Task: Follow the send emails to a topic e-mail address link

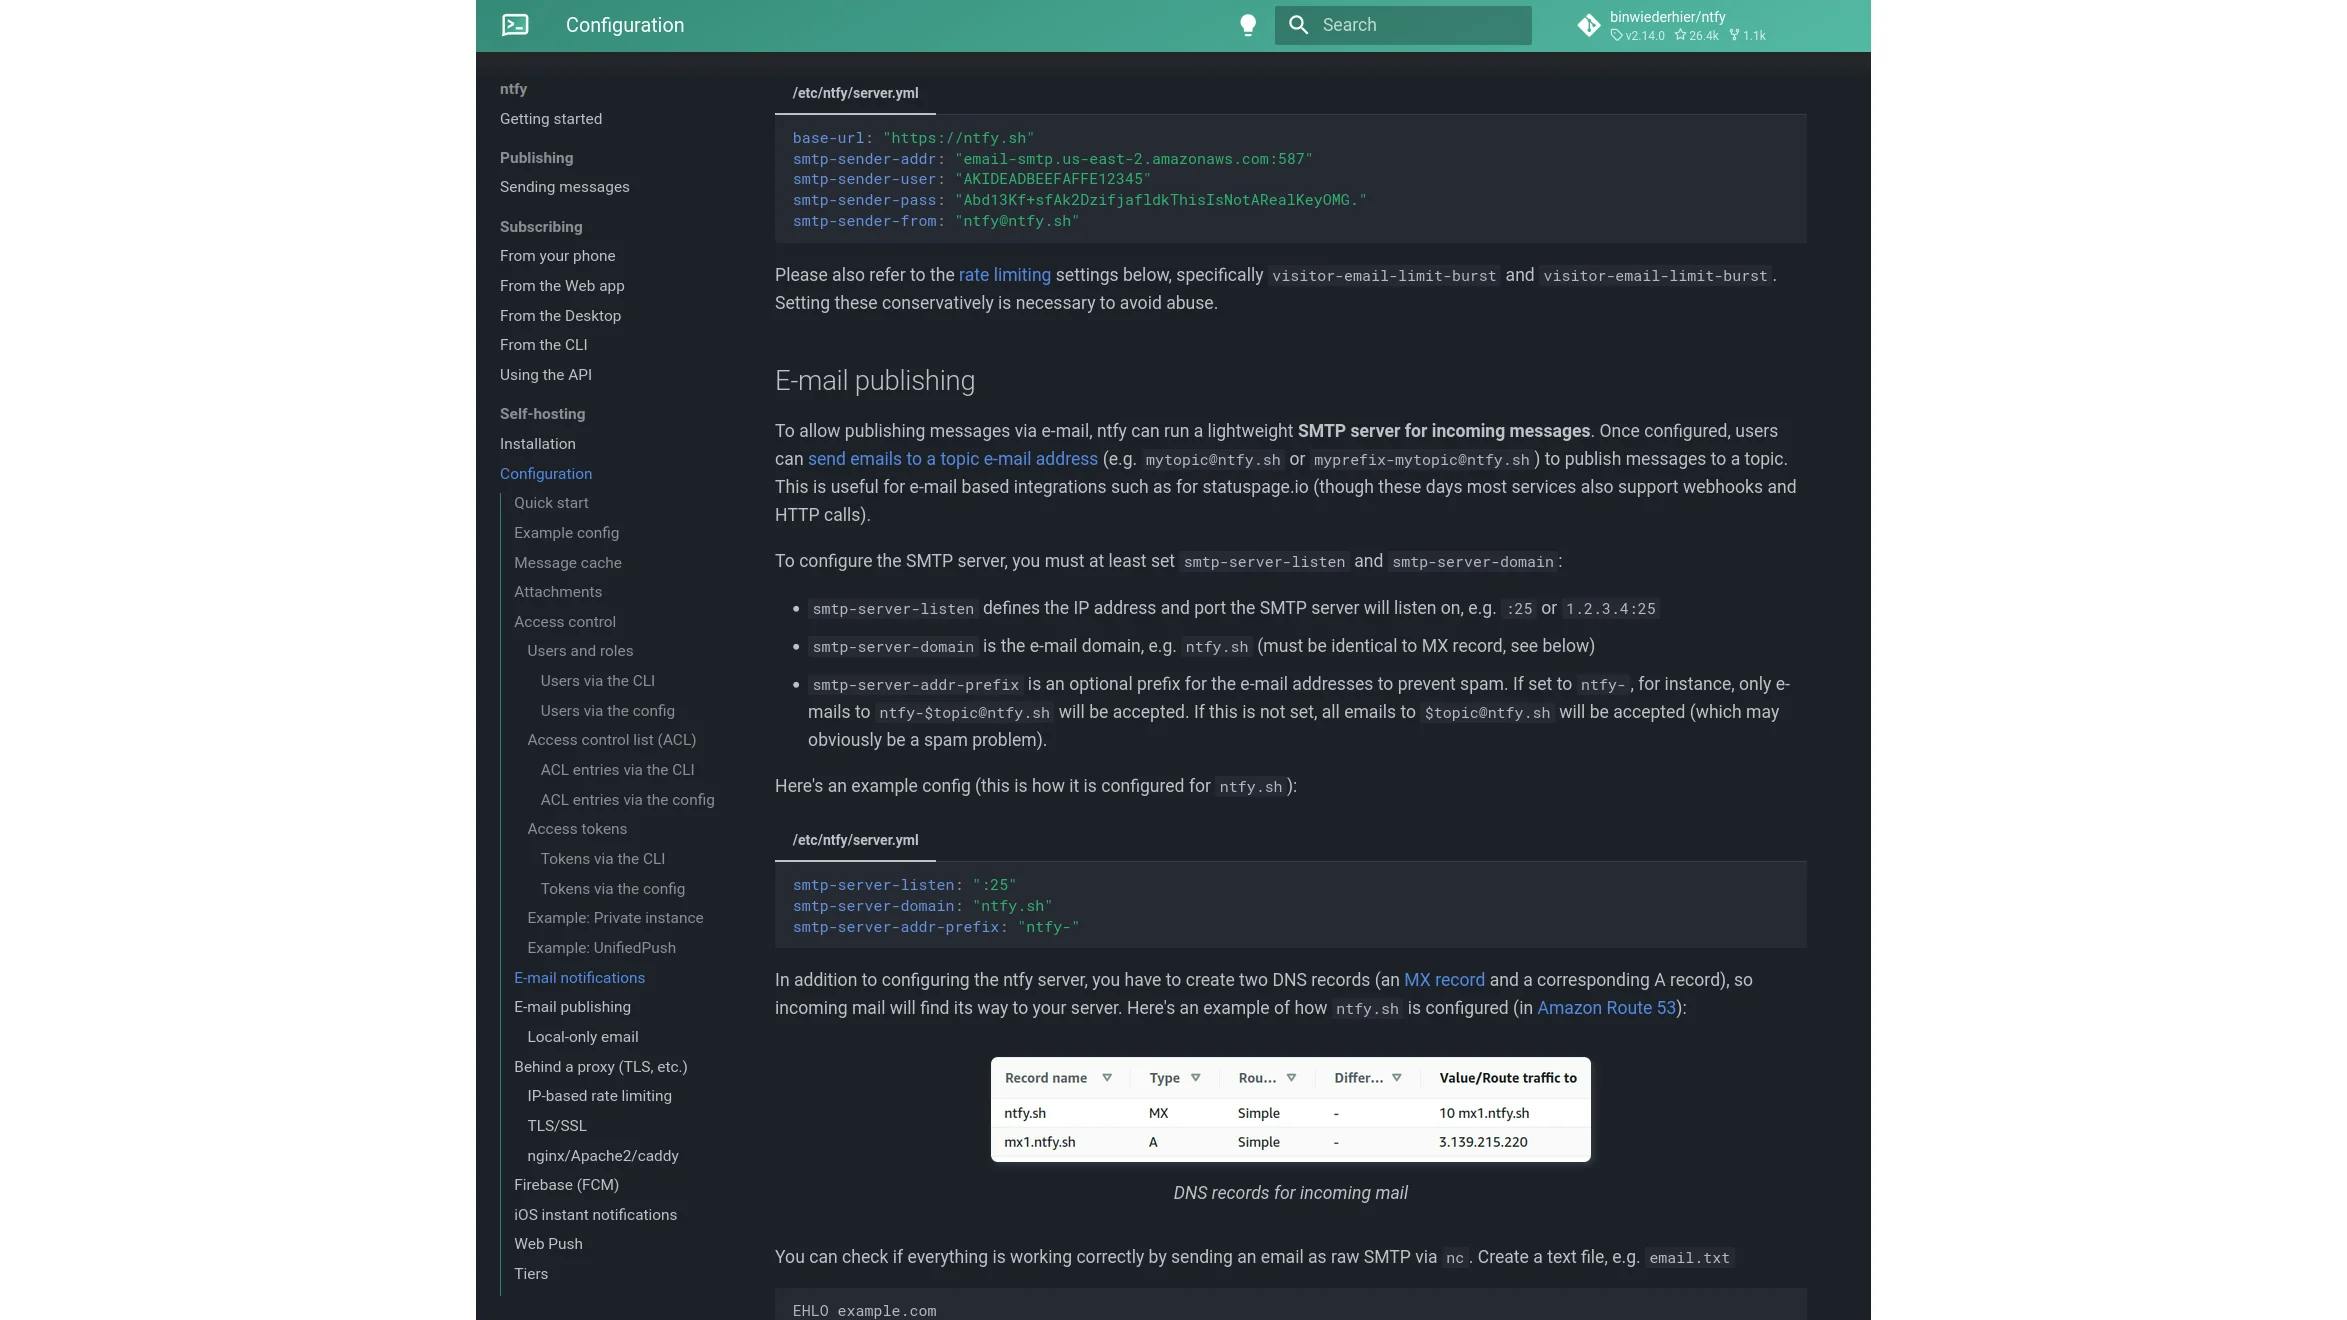Action: pos(952,459)
